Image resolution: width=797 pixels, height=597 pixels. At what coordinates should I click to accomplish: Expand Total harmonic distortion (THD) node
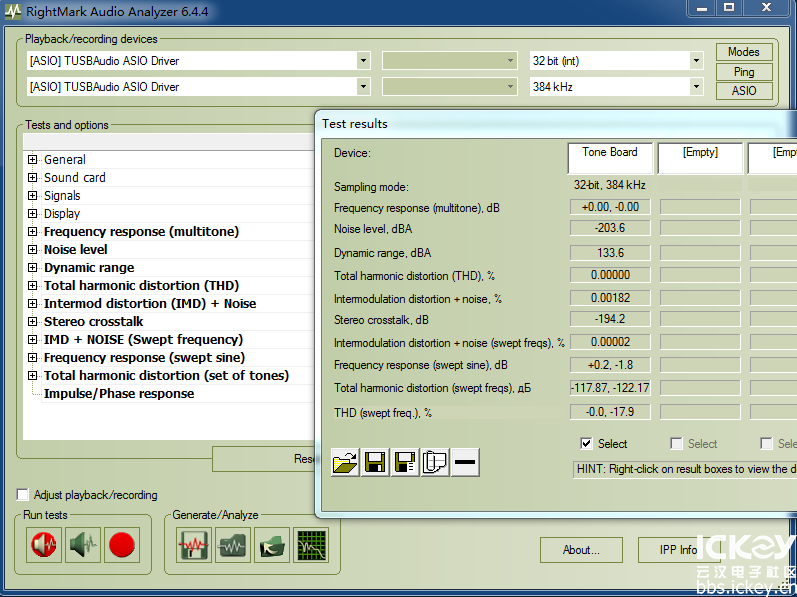[x=33, y=286]
